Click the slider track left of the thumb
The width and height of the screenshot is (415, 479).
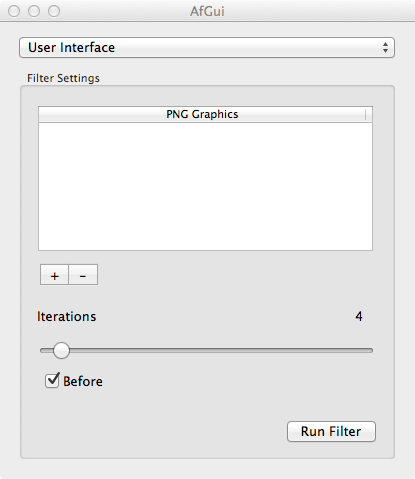pyautogui.click(x=46, y=350)
